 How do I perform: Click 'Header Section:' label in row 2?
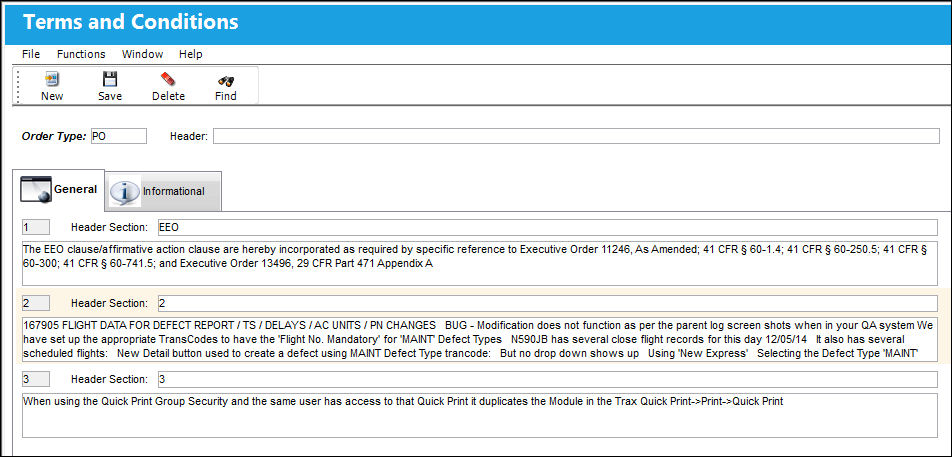tap(109, 303)
